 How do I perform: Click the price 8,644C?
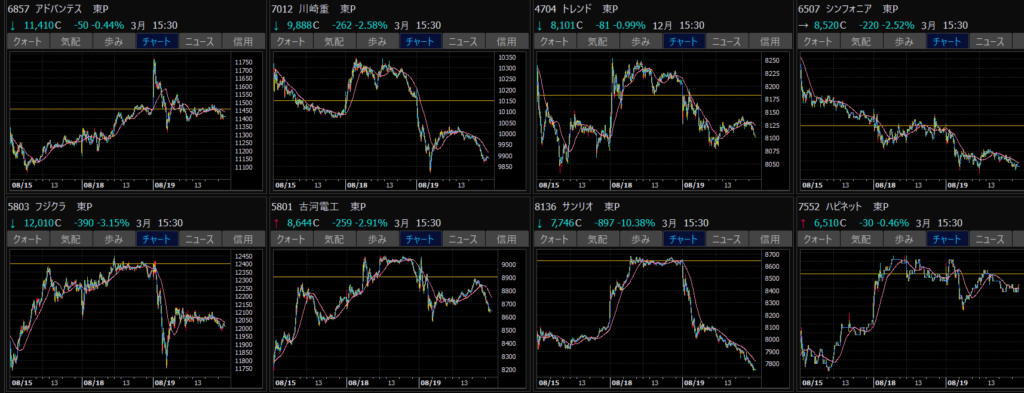click(303, 223)
